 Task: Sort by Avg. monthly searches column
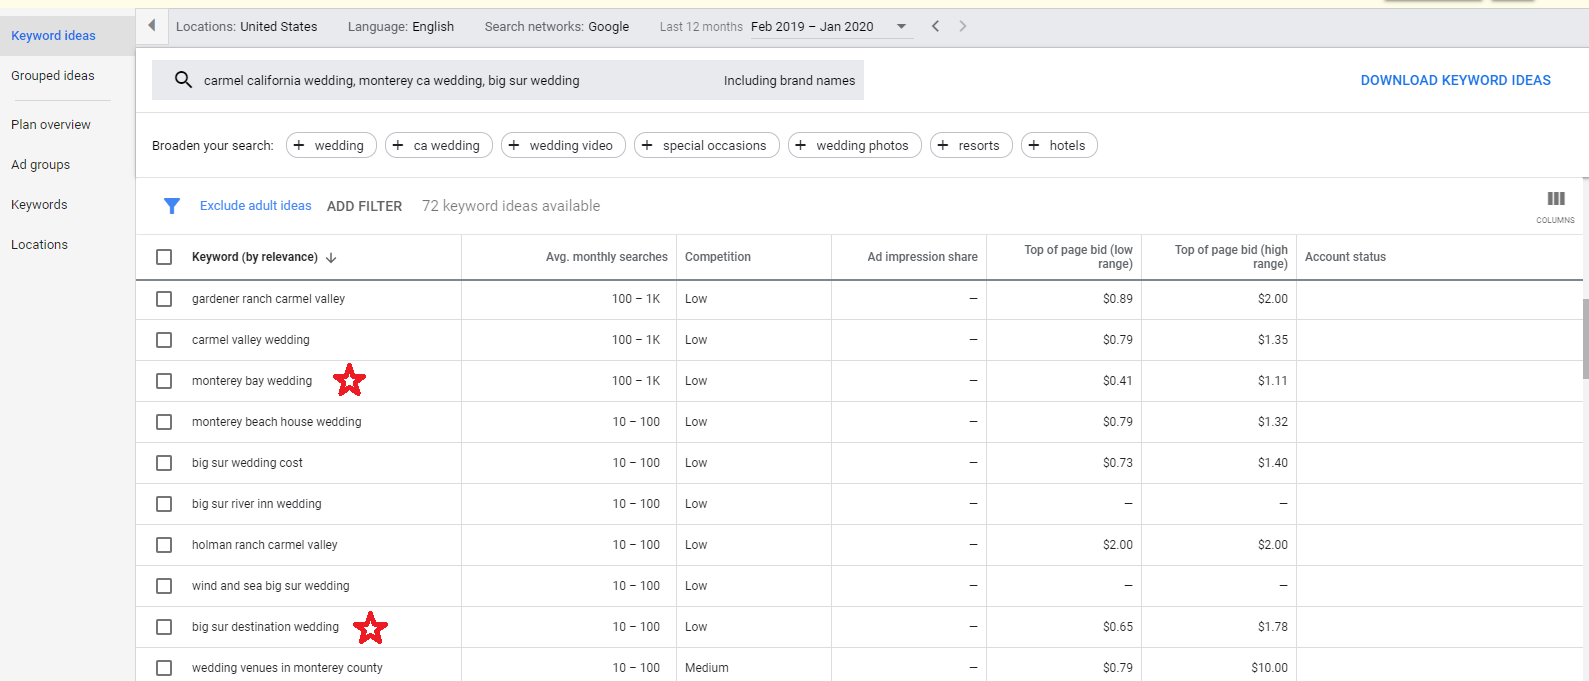pyautogui.click(x=607, y=257)
